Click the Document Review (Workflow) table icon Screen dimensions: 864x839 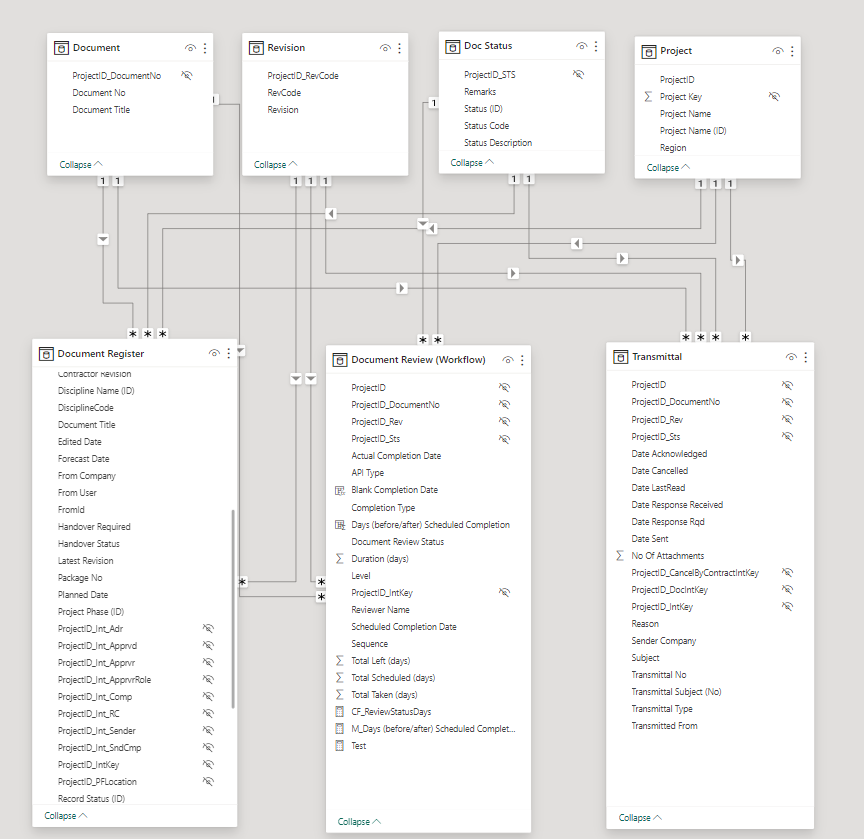339,360
